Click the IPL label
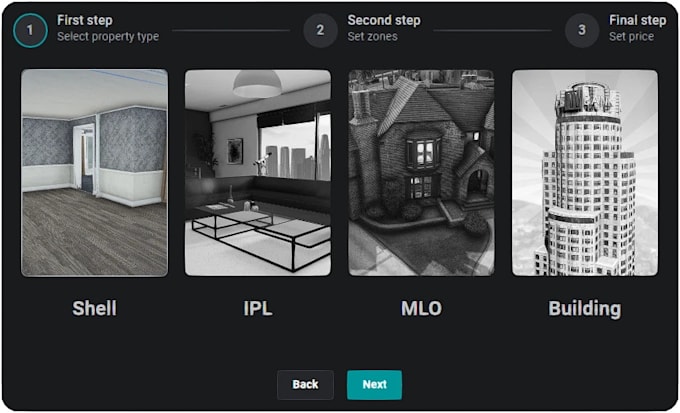This screenshot has height=413, width=680. [x=258, y=308]
